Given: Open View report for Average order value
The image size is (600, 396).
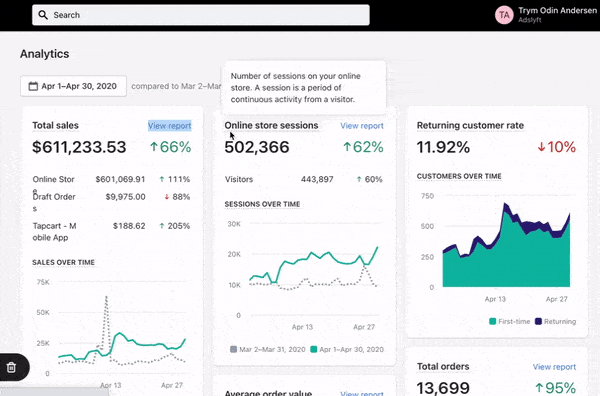Looking at the screenshot, I should pos(362,393).
